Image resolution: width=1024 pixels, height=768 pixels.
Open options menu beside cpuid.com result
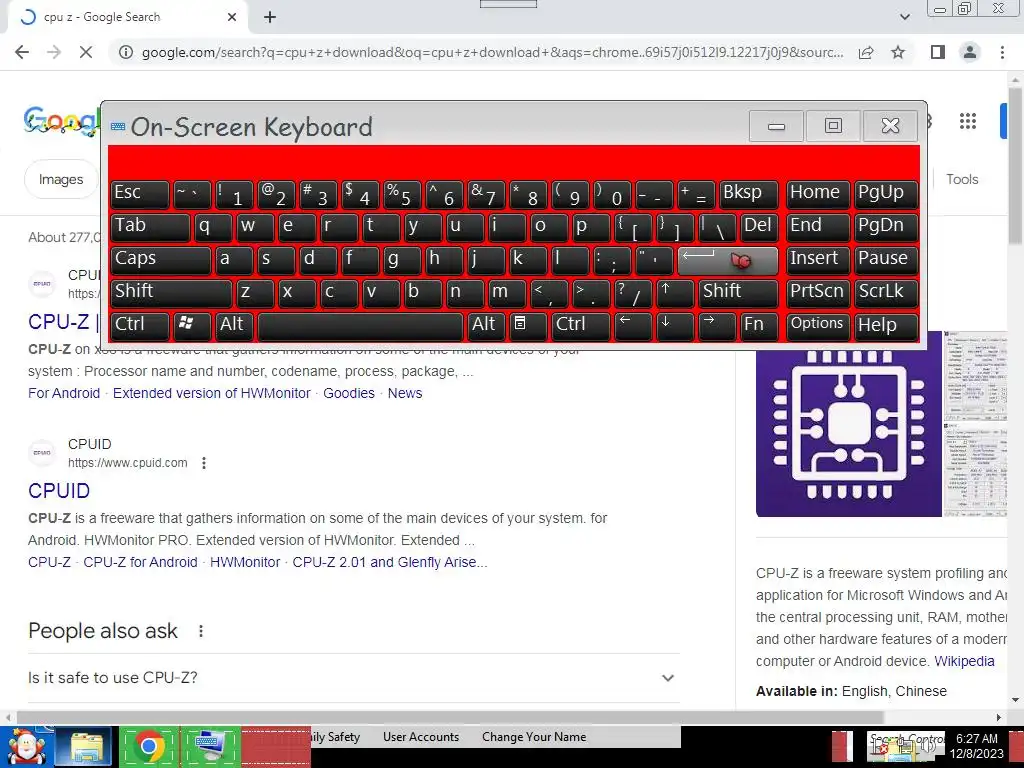tap(204, 463)
